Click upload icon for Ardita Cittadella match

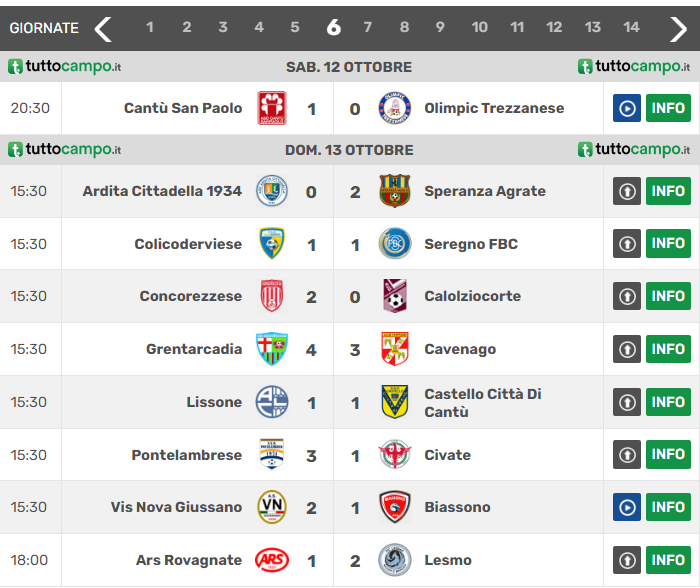(626, 191)
